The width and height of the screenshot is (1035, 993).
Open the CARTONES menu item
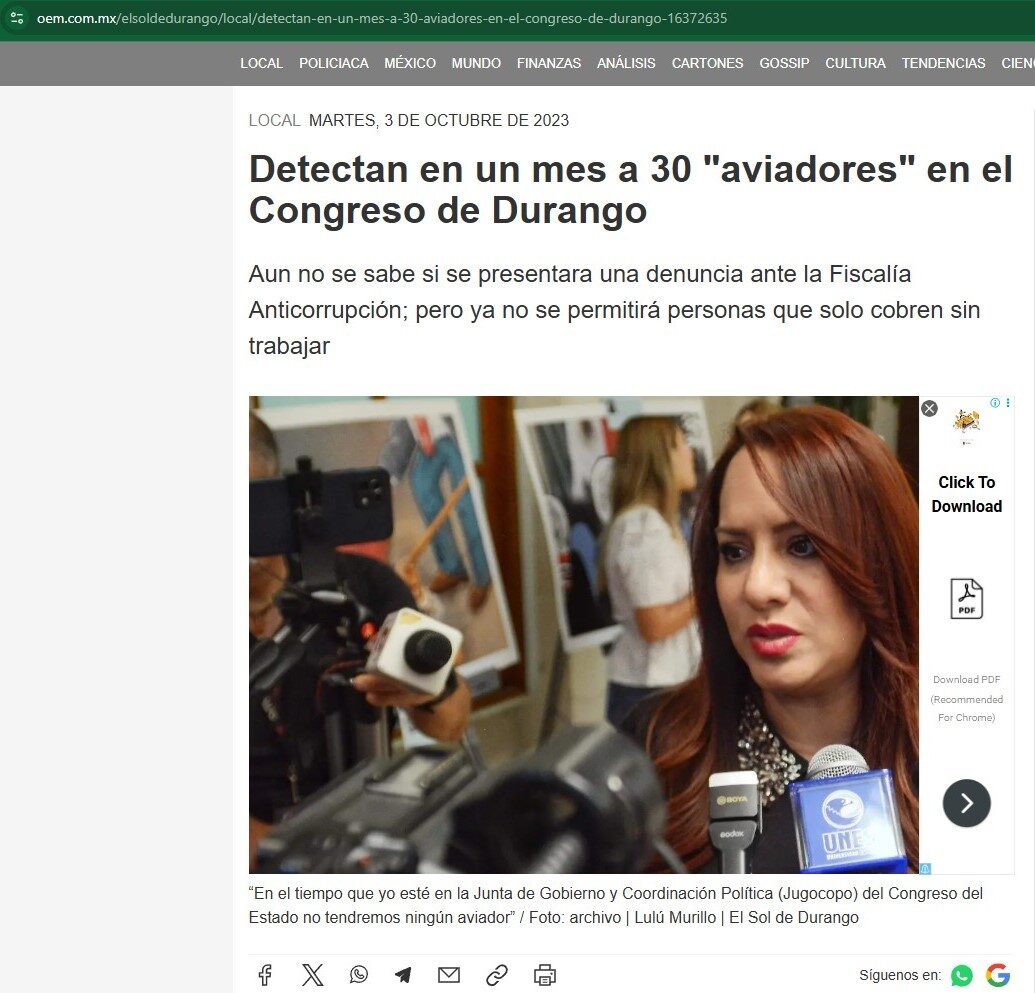point(707,63)
